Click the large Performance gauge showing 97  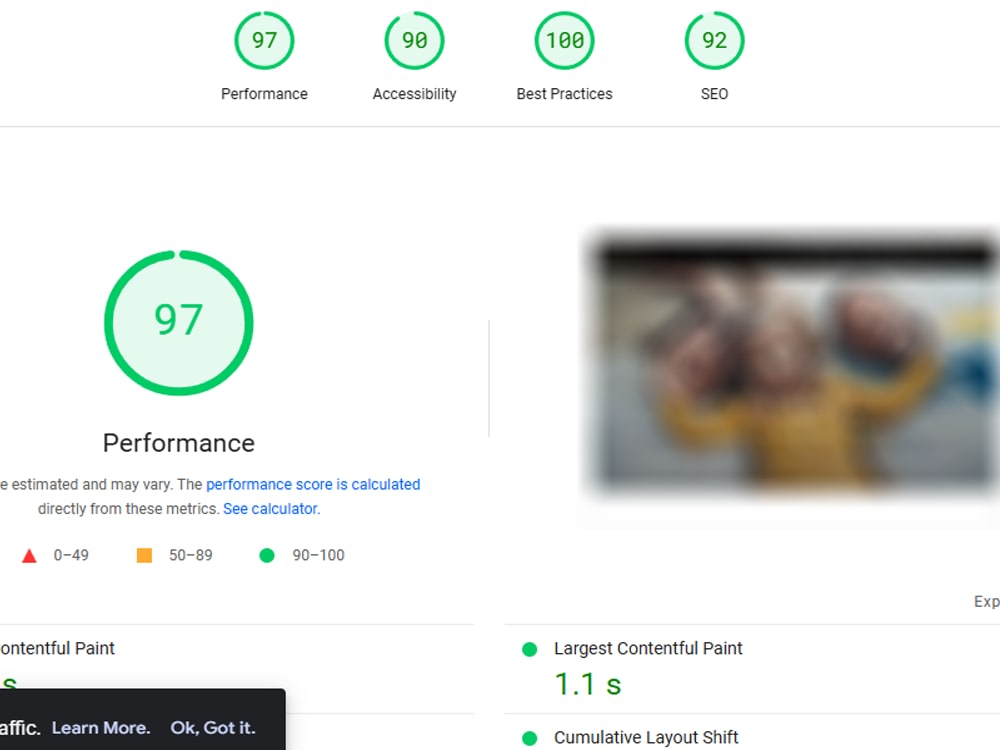click(x=179, y=323)
